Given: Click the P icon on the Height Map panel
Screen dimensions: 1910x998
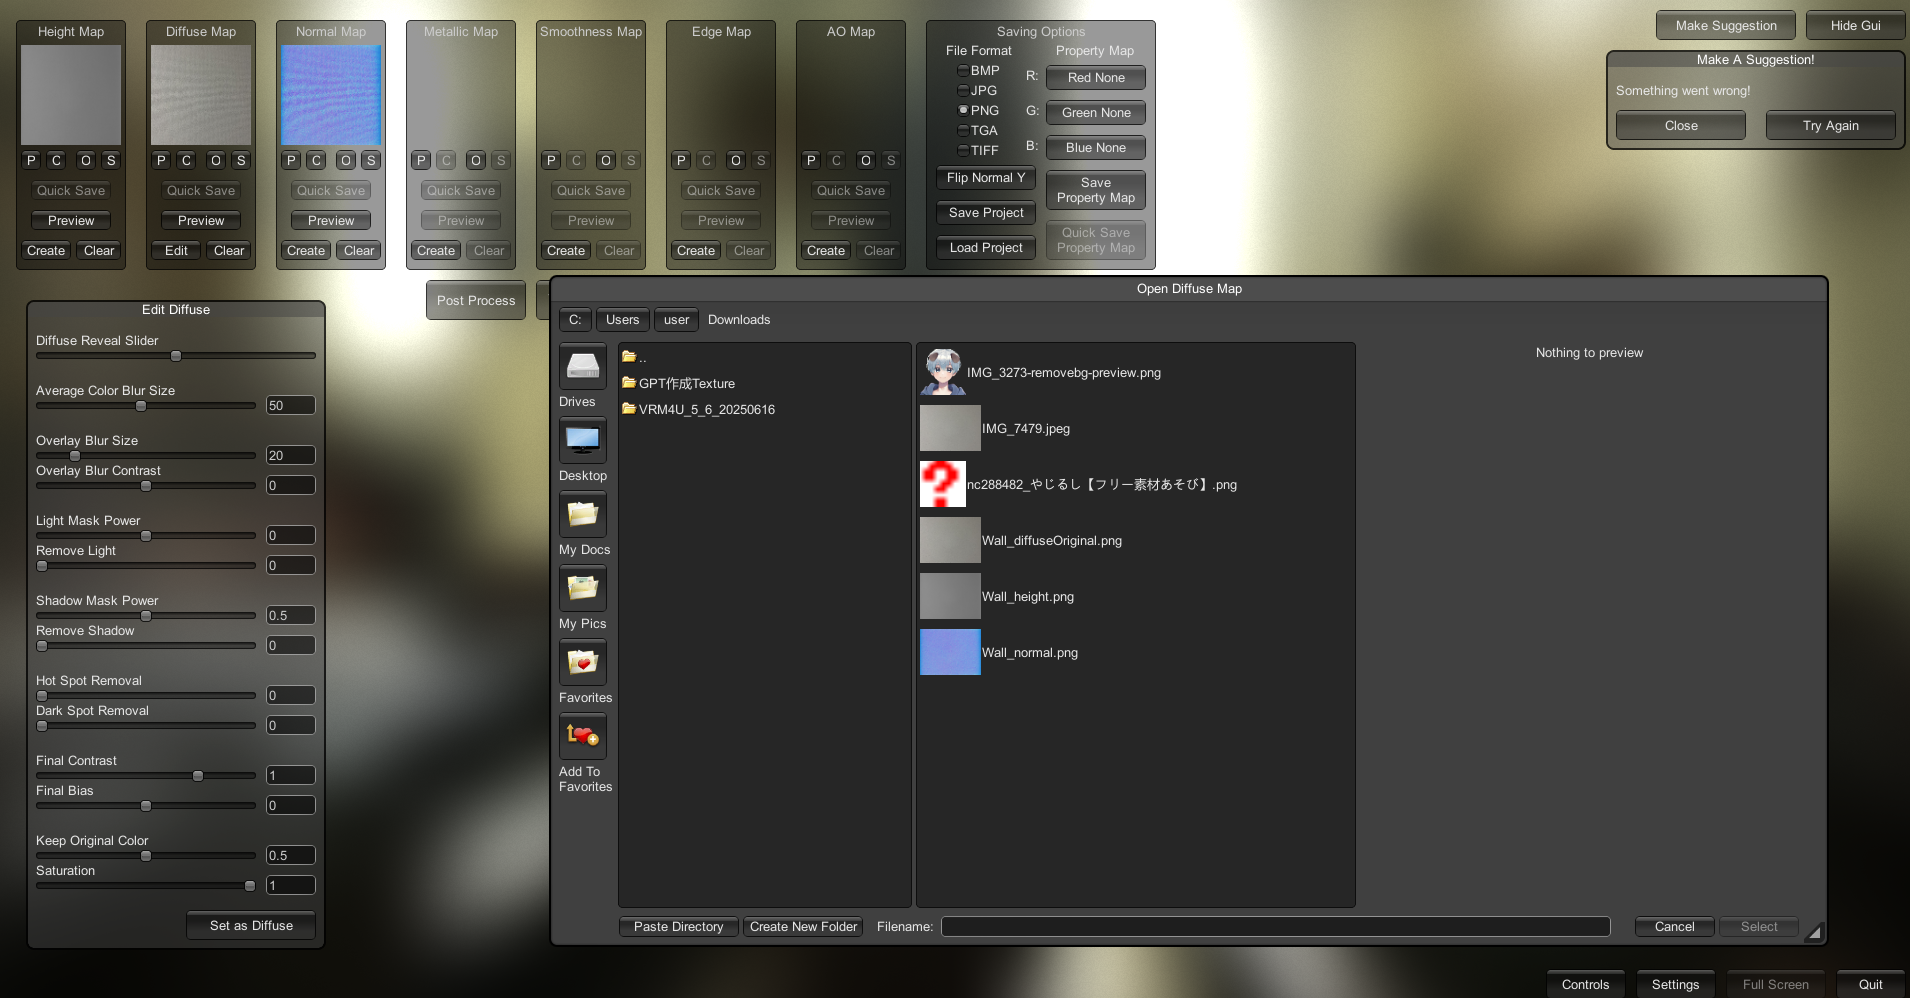Looking at the screenshot, I should point(30,160).
